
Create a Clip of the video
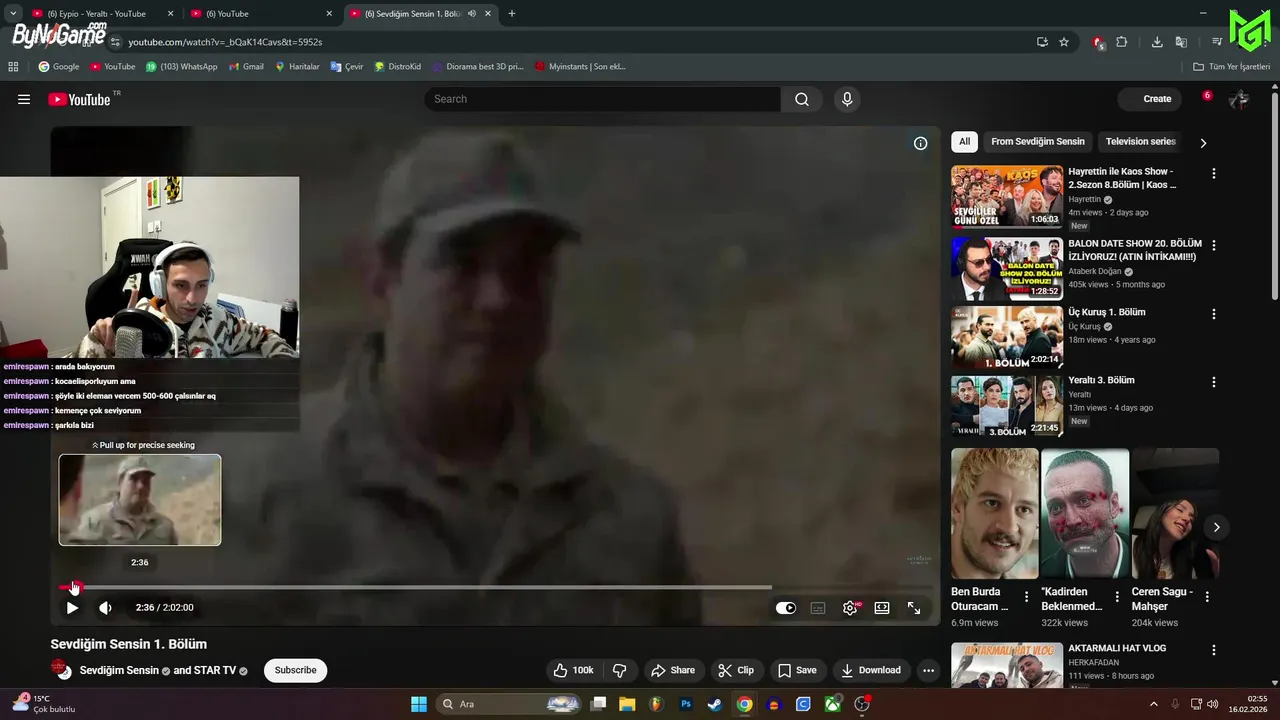[x=736, y=670]
